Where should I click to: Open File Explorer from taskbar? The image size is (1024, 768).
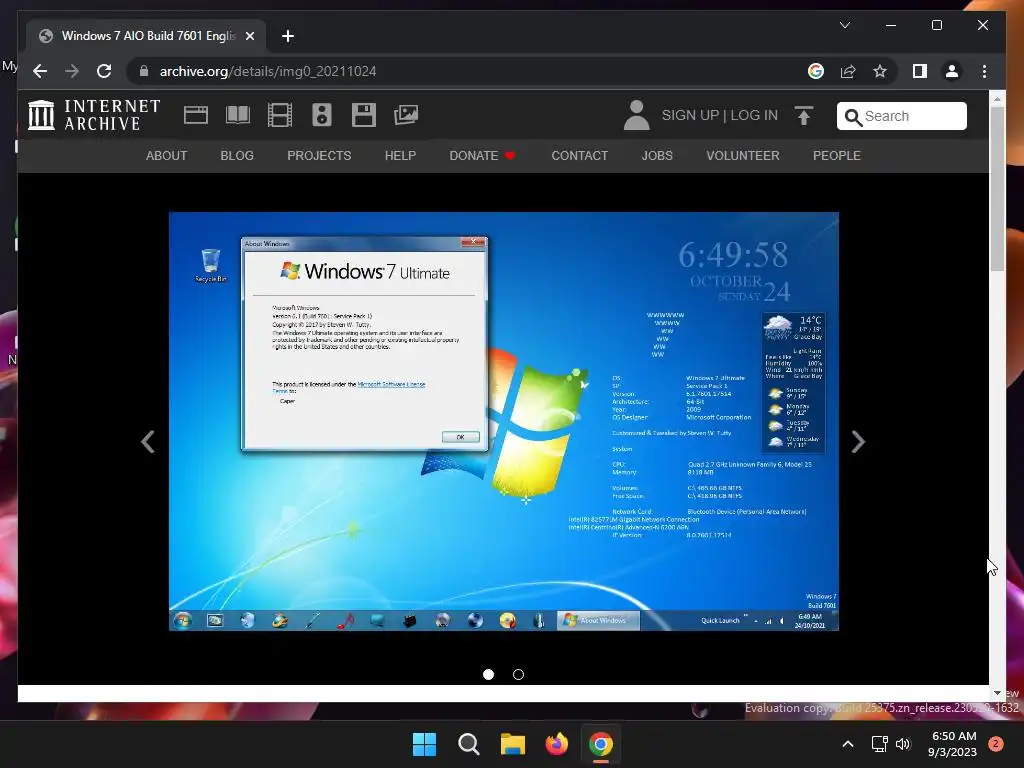513,744
